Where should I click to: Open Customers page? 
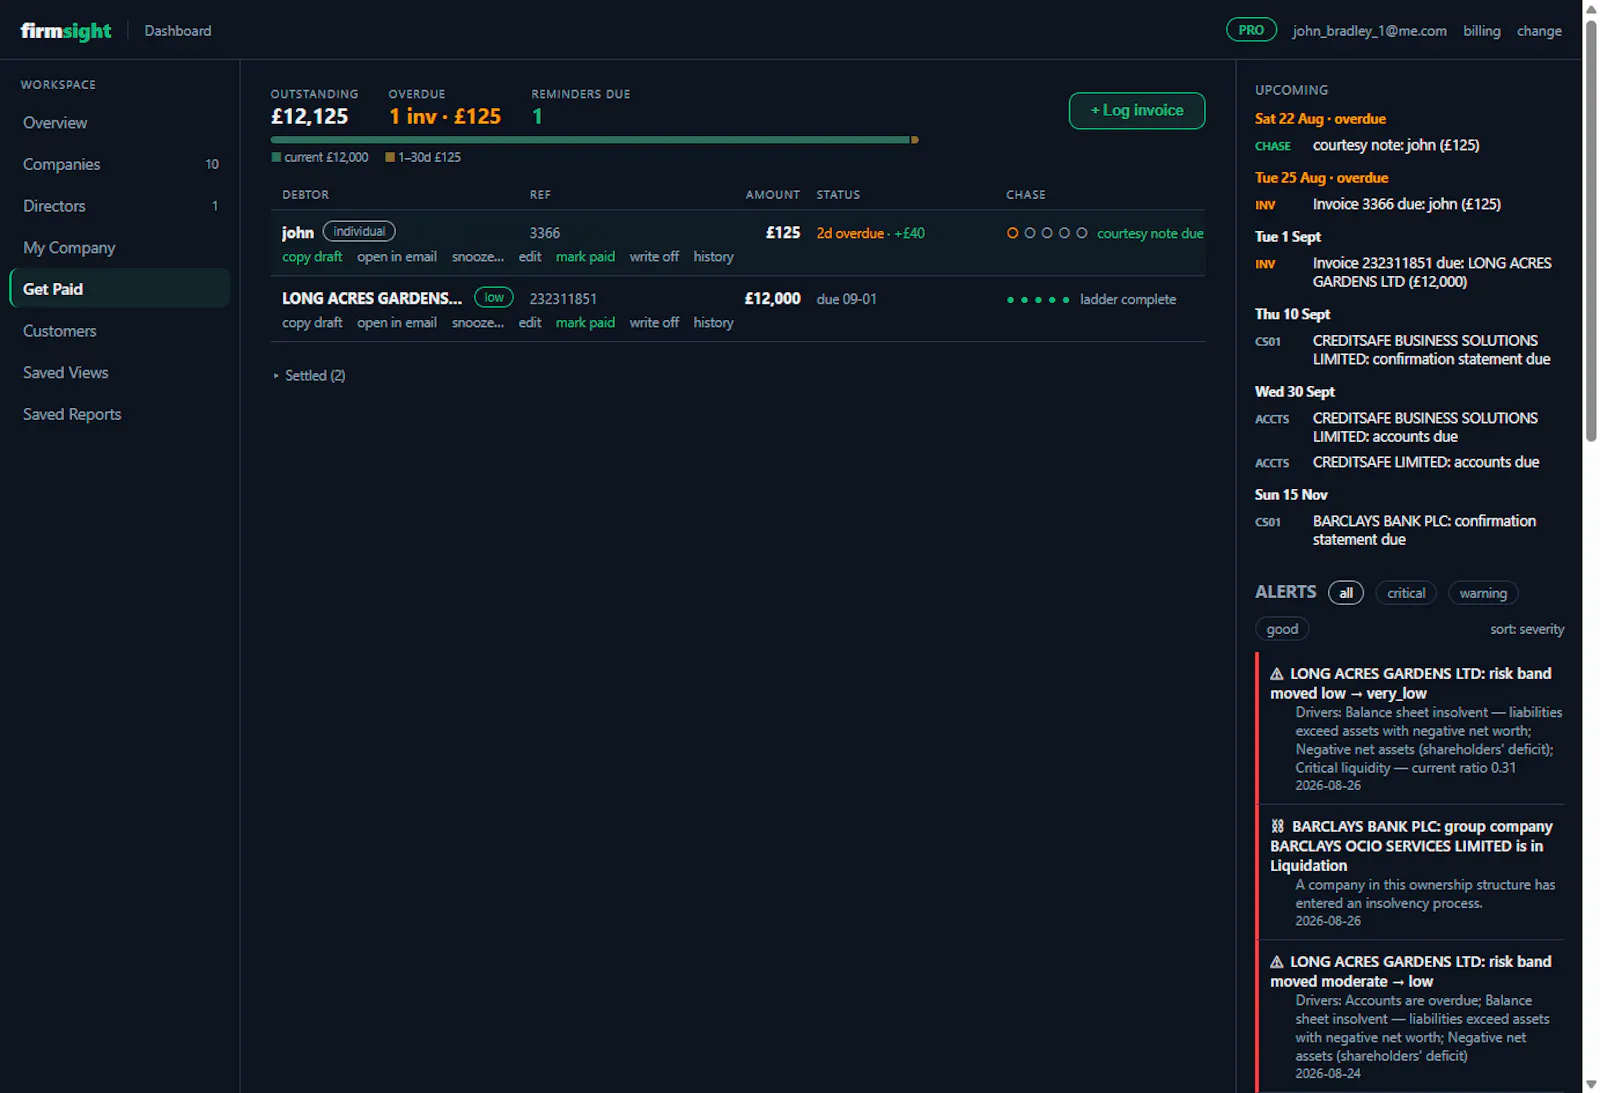pos(120,331)
